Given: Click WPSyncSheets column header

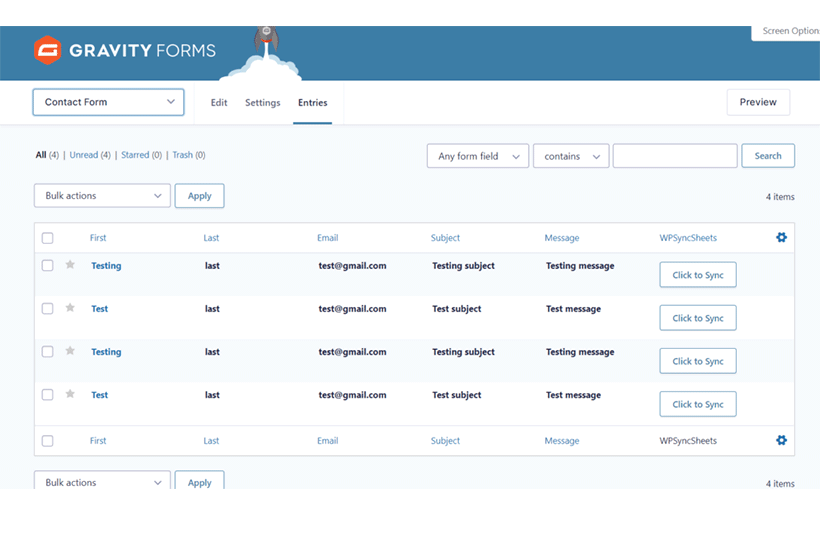Looking at the screenshot, I should point(688,238).
